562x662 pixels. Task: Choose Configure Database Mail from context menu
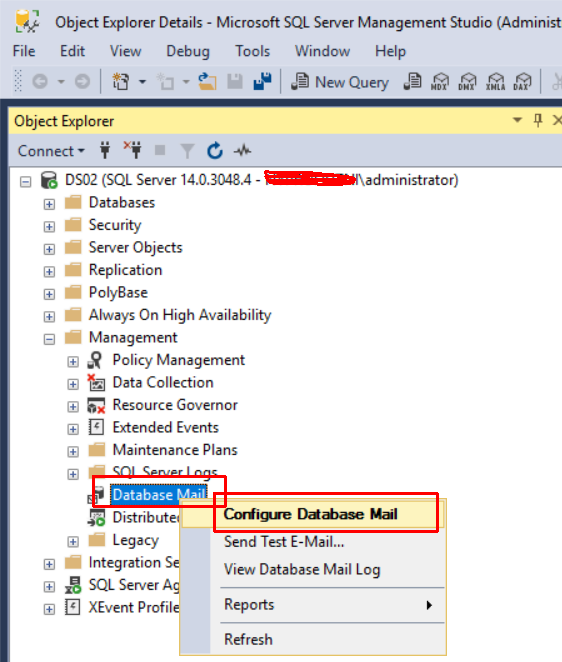coord(312,514)
